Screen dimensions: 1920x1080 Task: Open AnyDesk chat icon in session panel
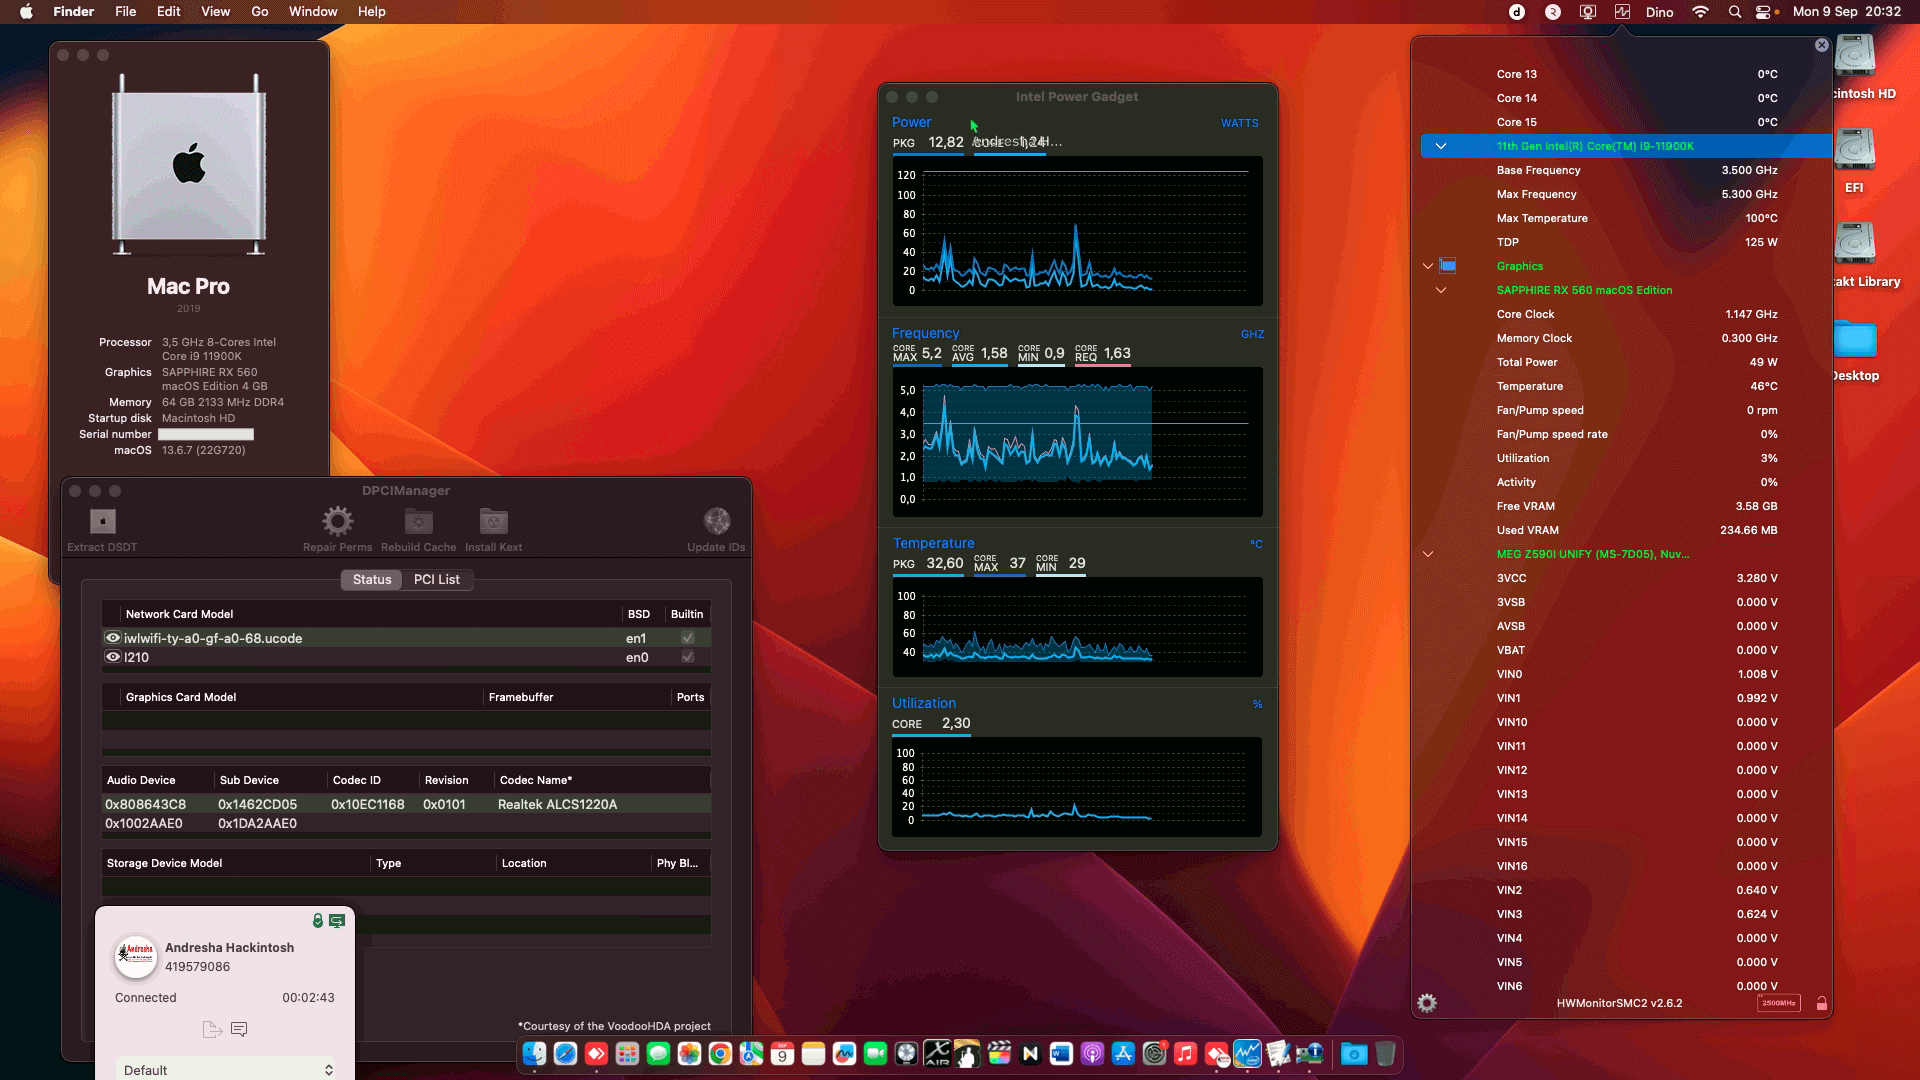pos(239,1029)
